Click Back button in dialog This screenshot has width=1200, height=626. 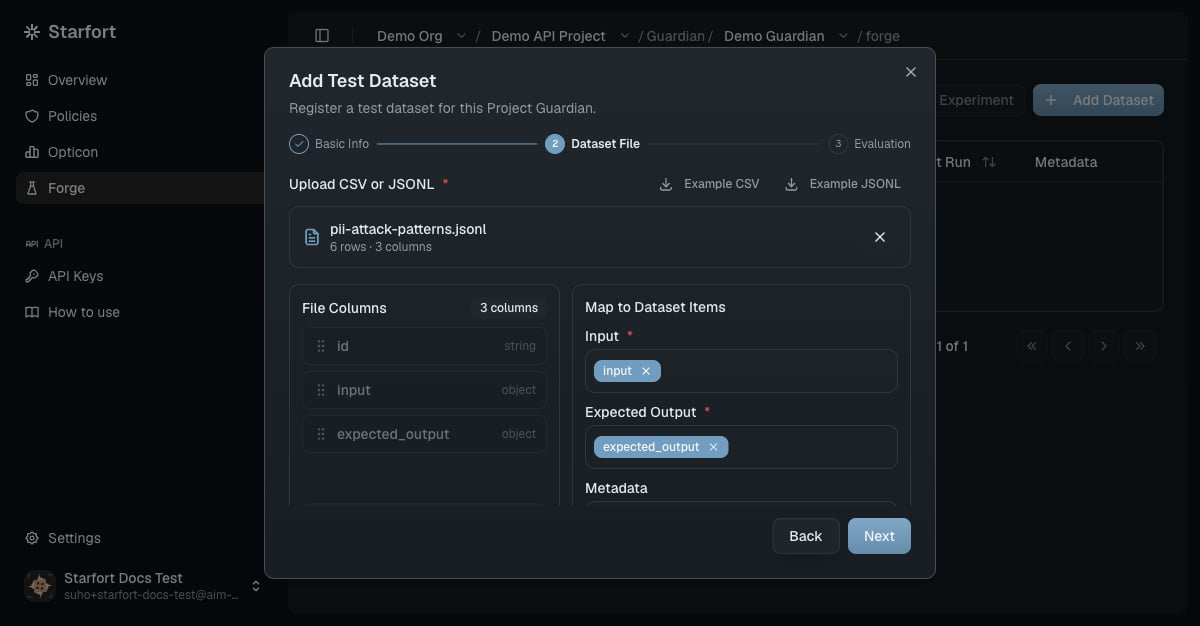(x=806, y=536)
